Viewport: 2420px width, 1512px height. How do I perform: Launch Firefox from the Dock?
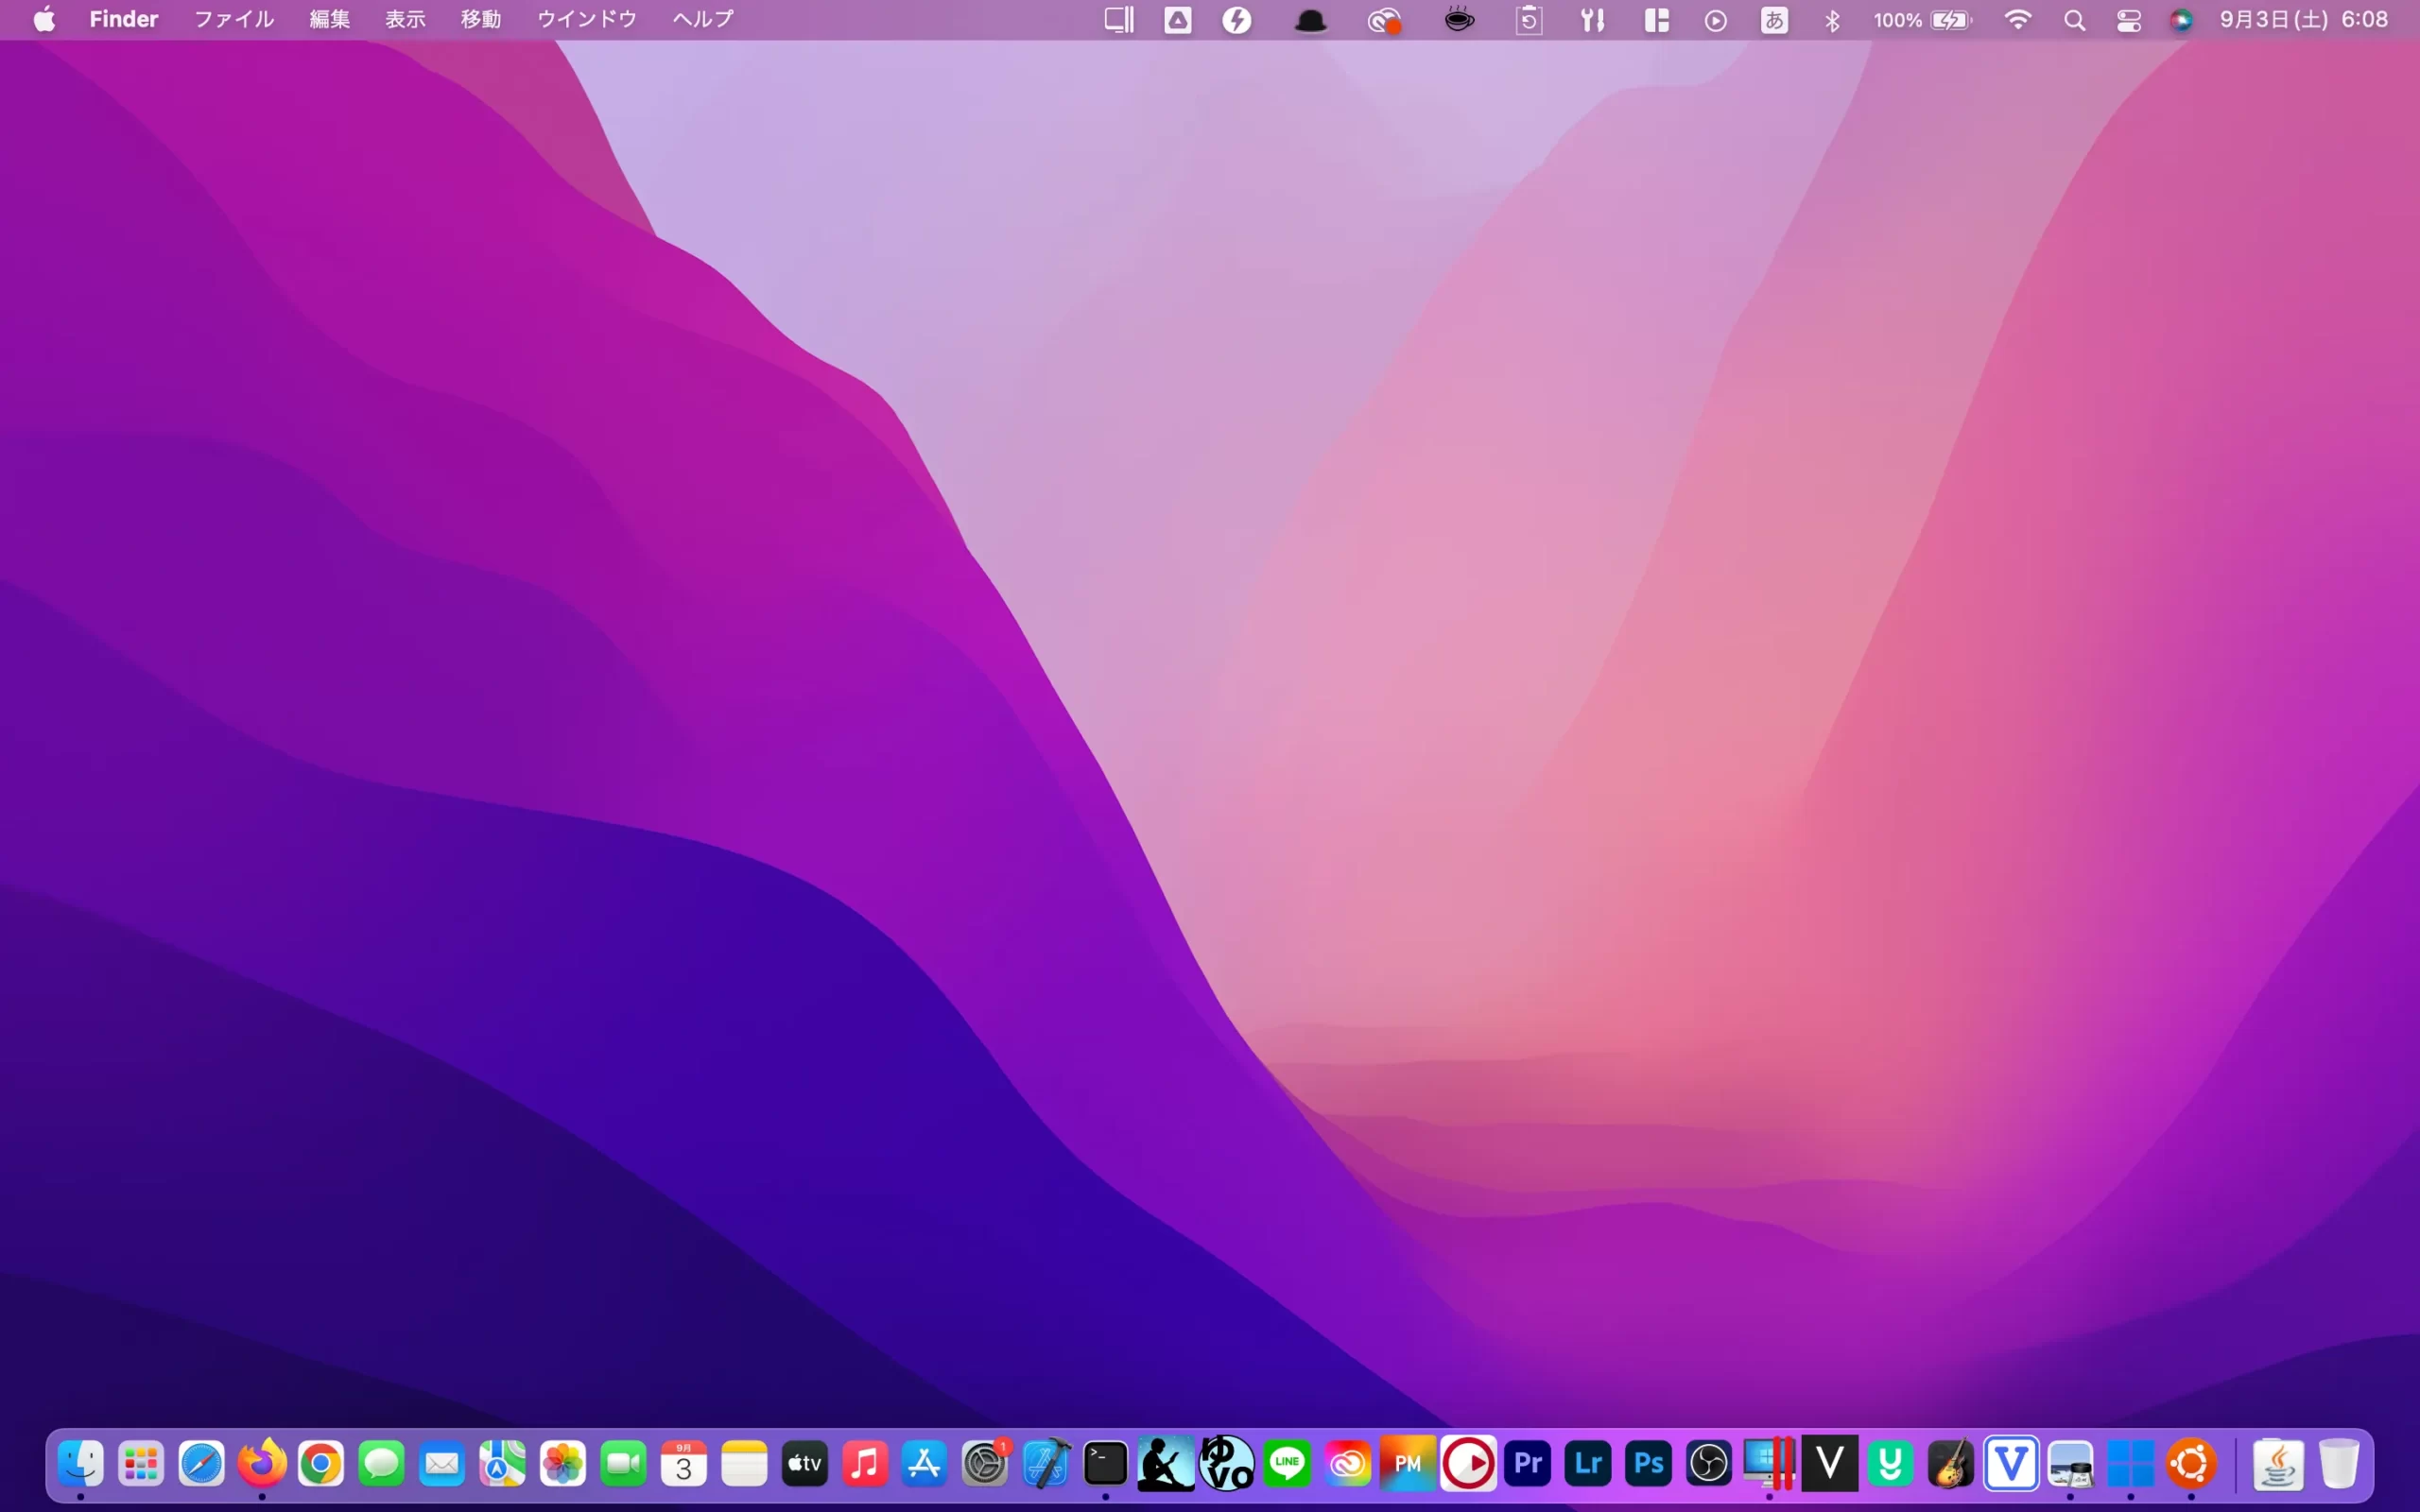click(262, 1464)
